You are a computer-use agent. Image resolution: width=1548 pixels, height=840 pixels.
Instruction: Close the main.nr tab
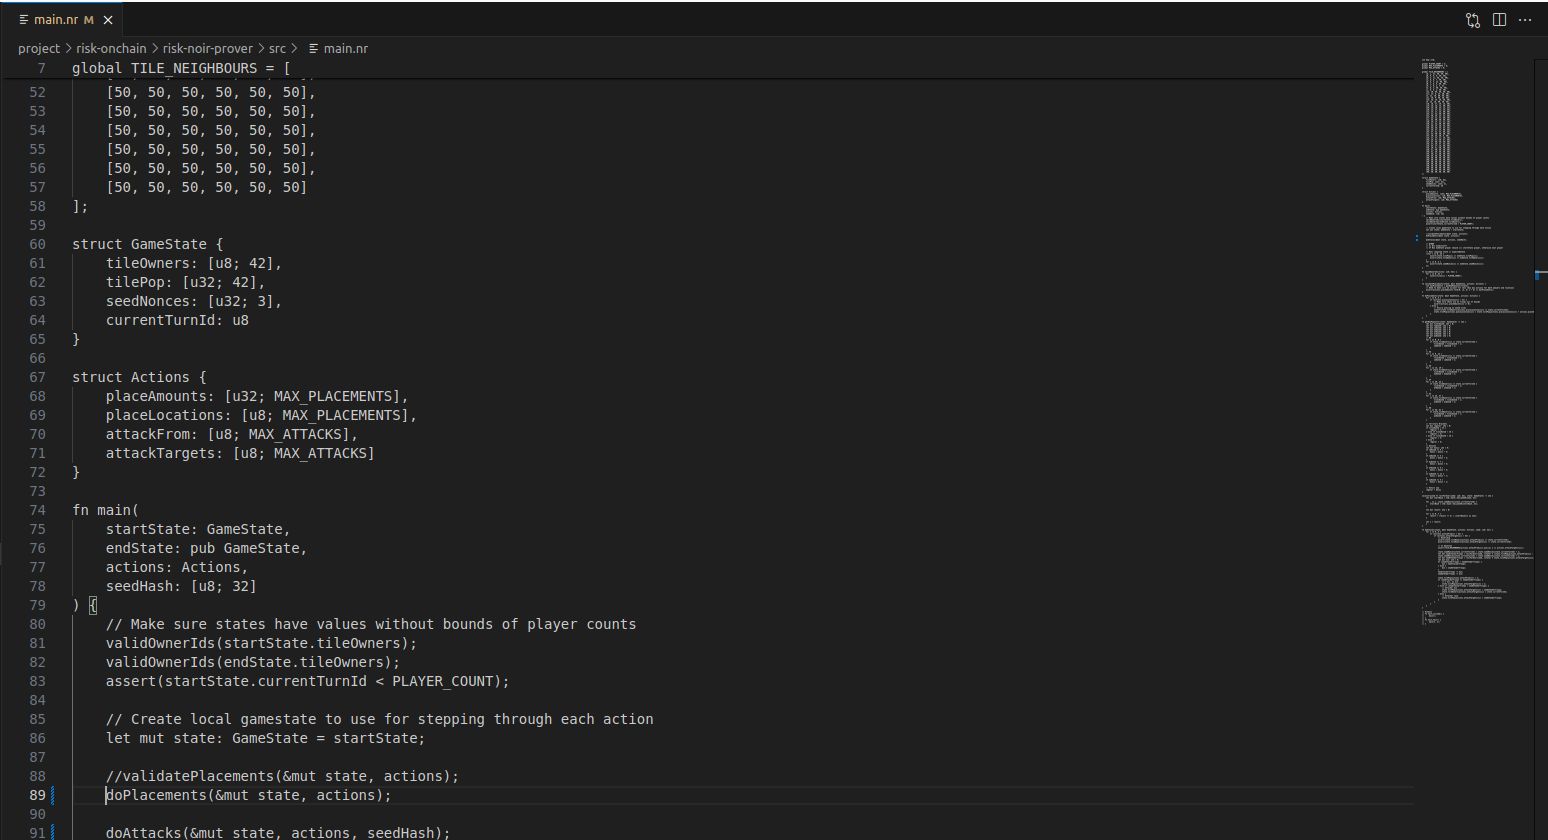click(108, 20)
